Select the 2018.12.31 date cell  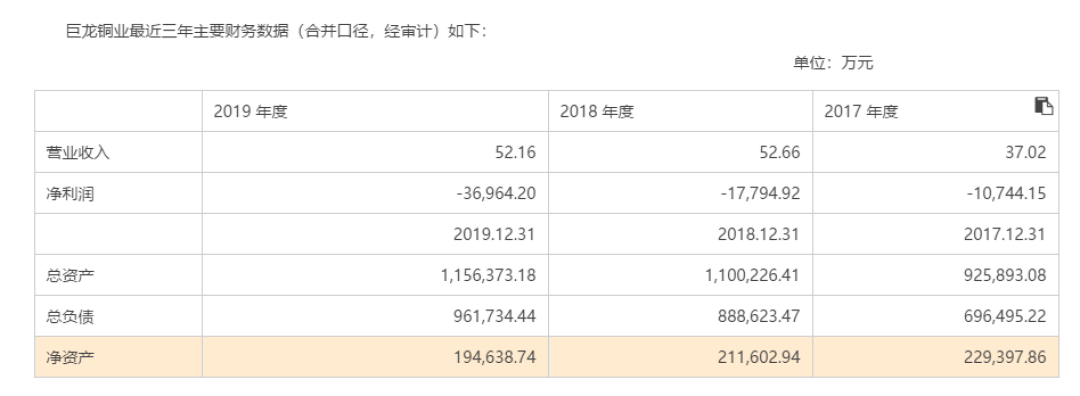click(x=681, y=234)
